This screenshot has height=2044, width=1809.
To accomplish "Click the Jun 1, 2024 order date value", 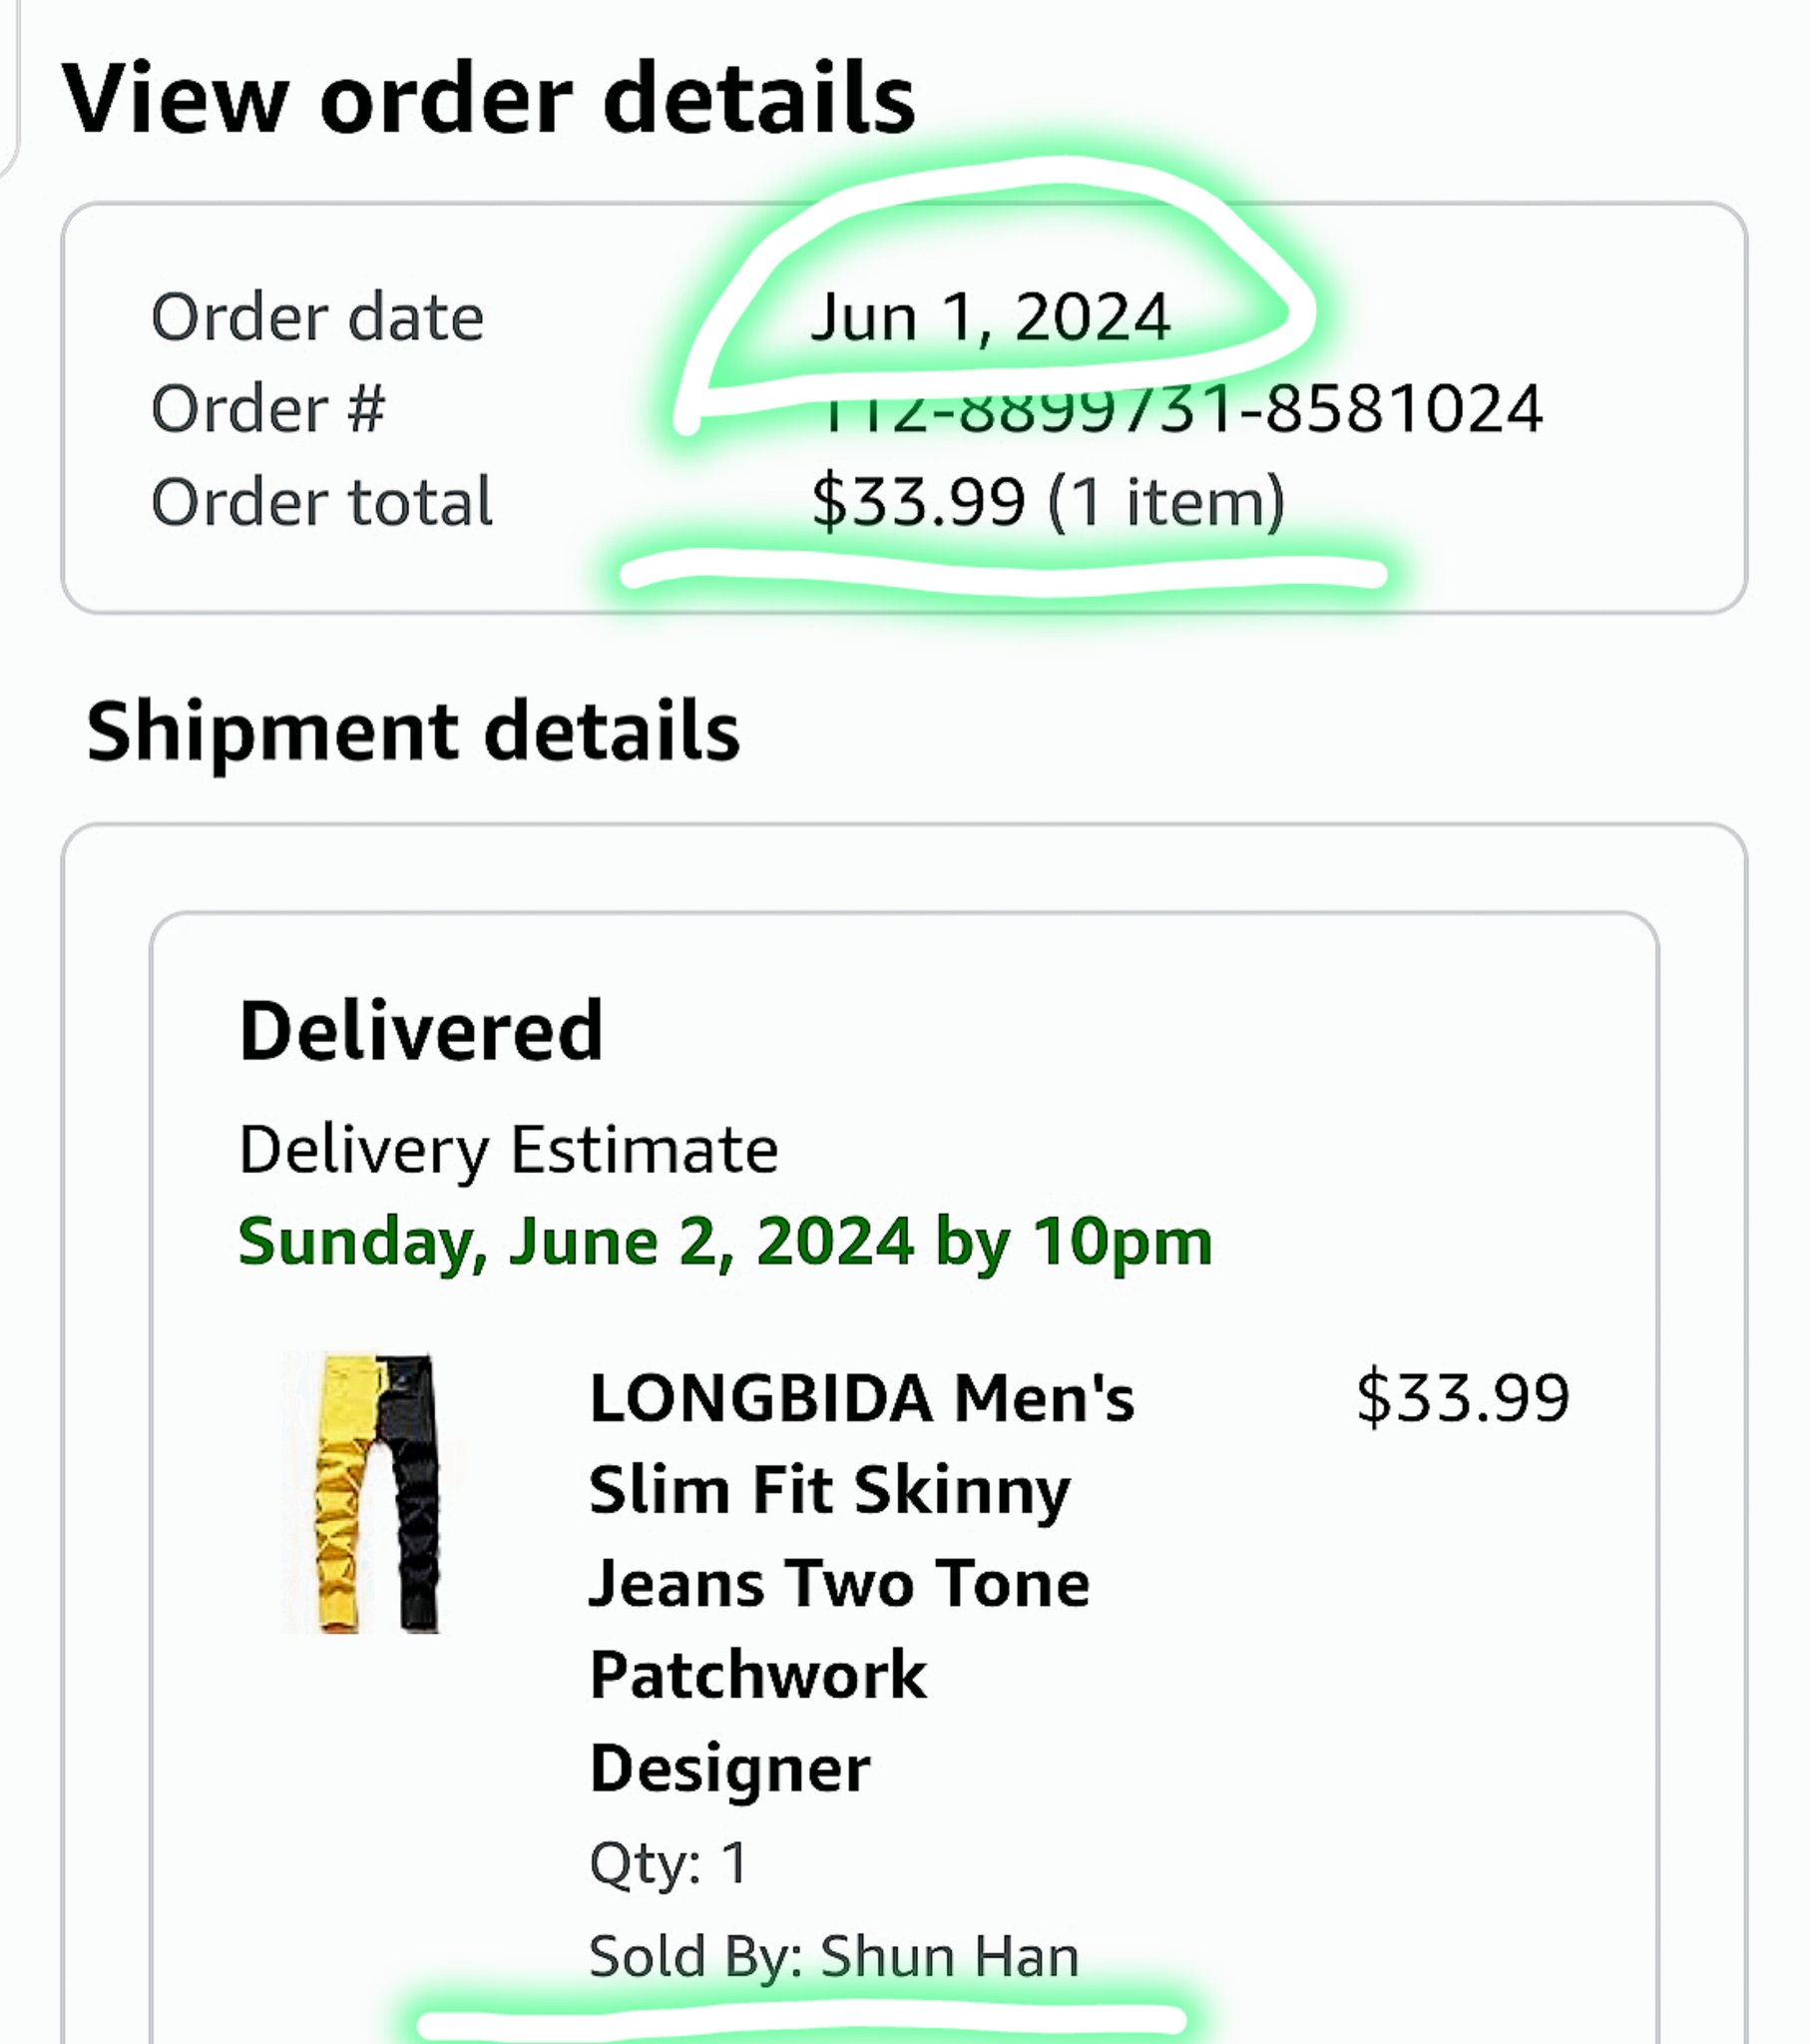I will (990, 318).
